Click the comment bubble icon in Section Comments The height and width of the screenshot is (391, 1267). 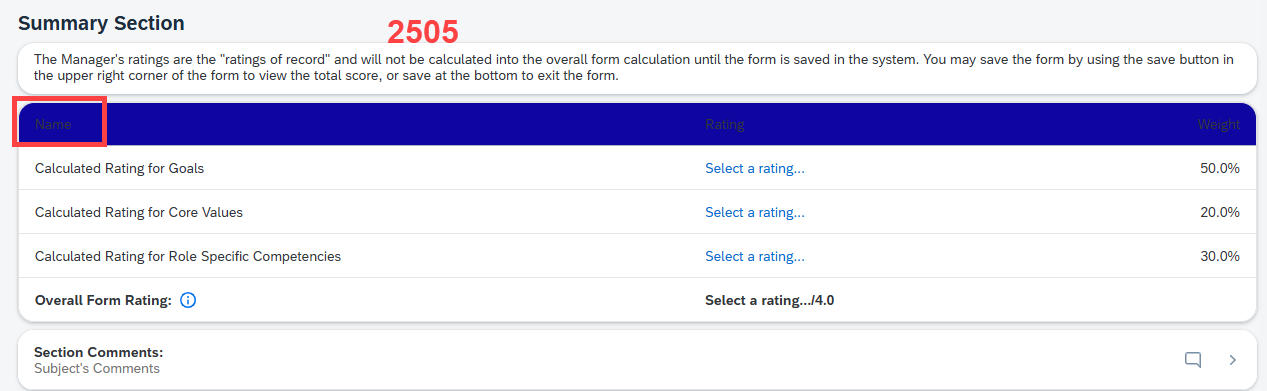pyautogui.click(x=1192, y=360)
